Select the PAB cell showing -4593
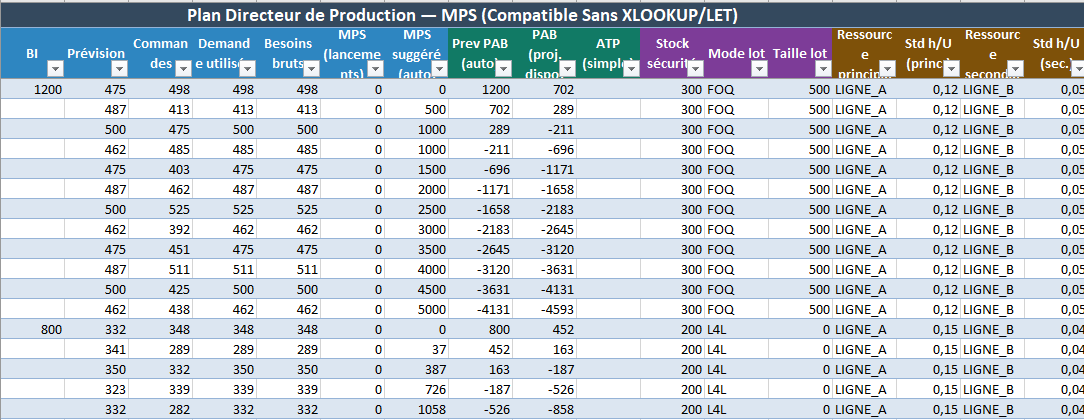1084x420 pixels. tap(545, 309)
